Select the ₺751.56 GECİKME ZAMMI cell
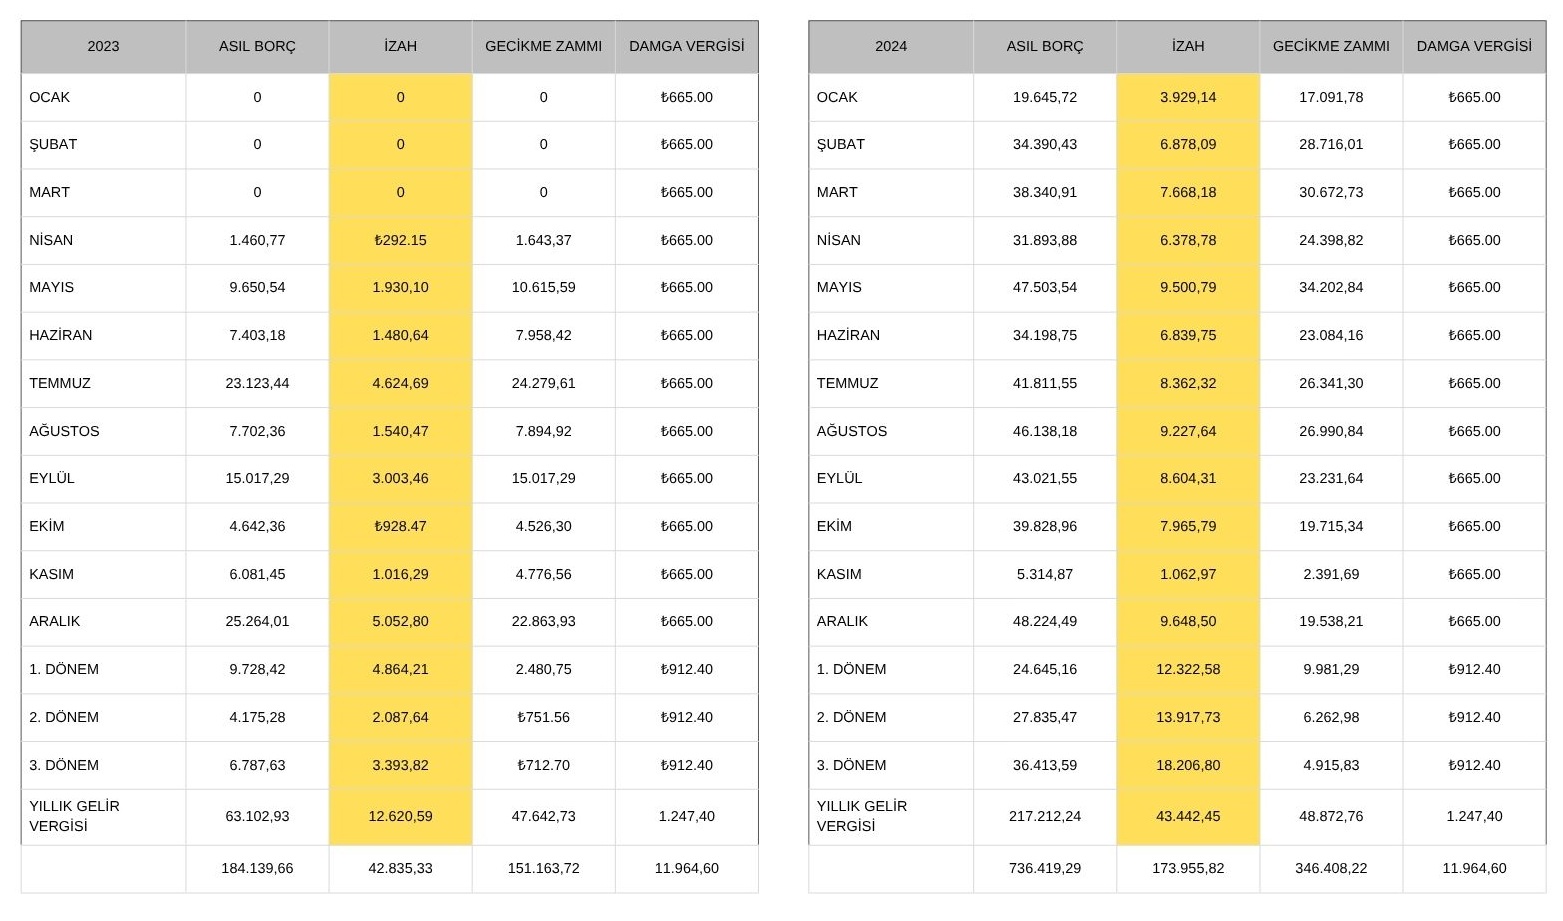Viewport: 1563px width, 921px height. click(x=543, y=717)
